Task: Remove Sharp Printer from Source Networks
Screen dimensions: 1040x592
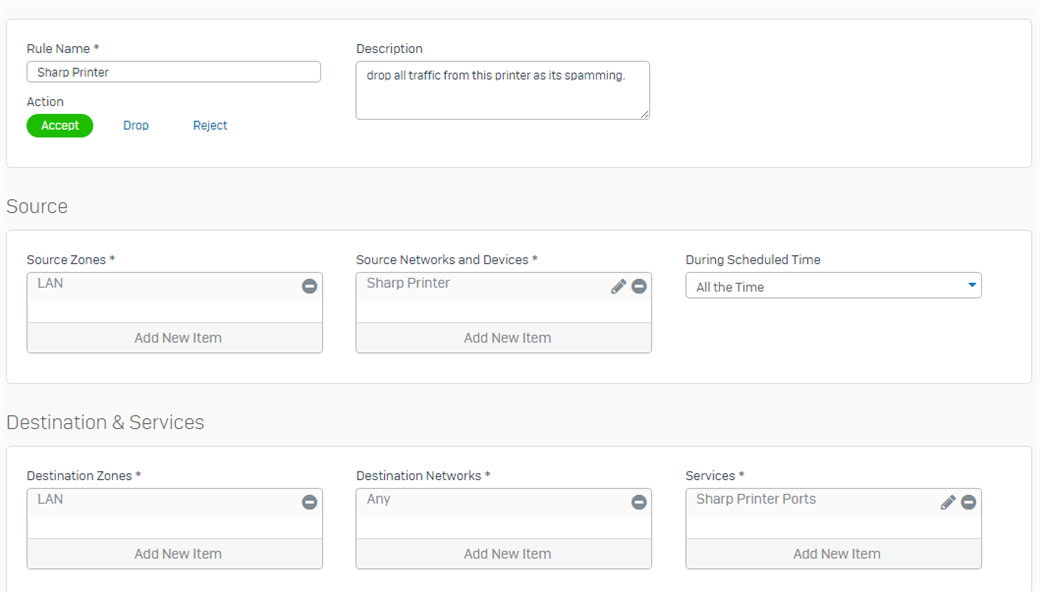Action: [x=639, y=286]
